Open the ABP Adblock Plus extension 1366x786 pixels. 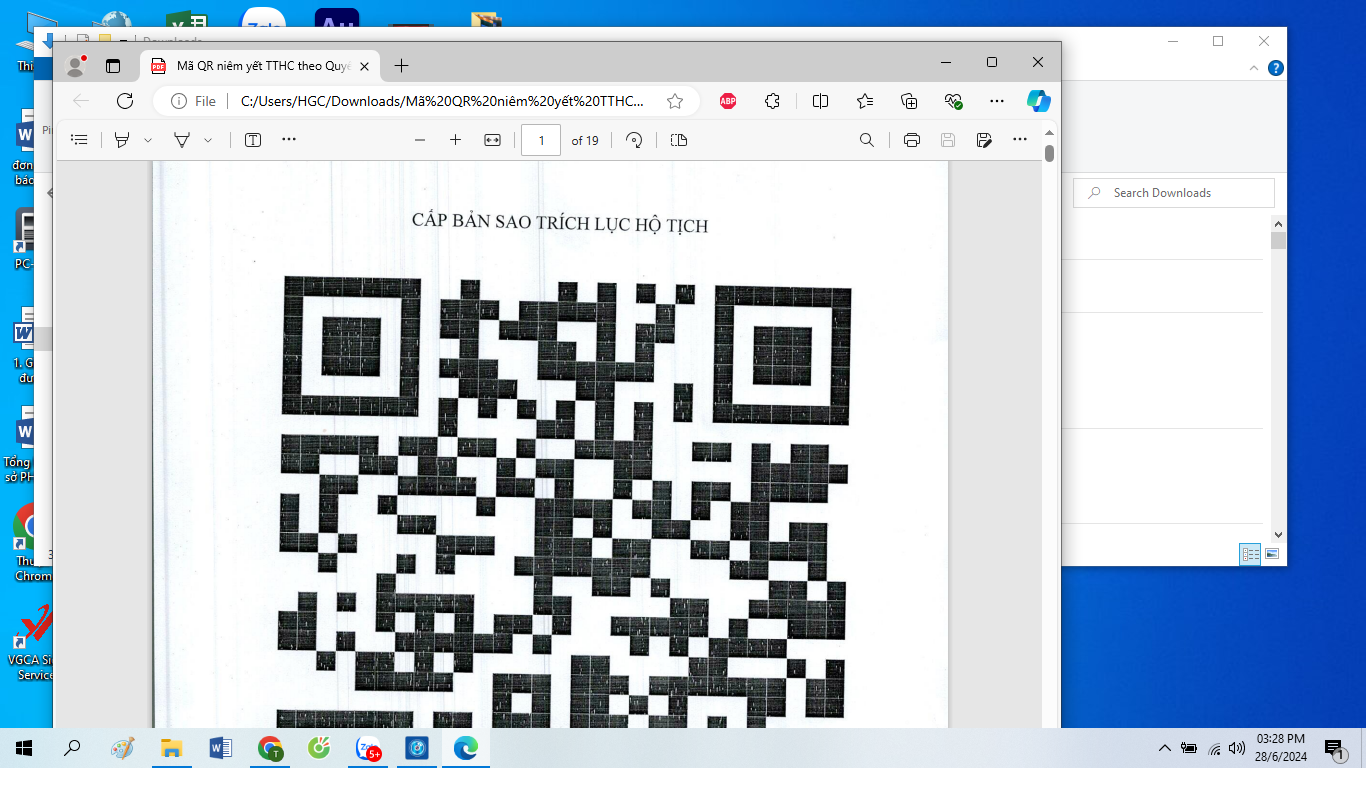click(728, 101)
